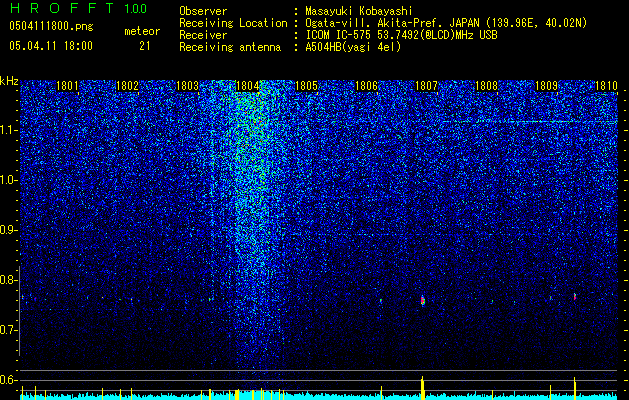629x400 pixels.
Task: Click the HROFFT 1.0.0 title text
Action: (x=78, y=8)
